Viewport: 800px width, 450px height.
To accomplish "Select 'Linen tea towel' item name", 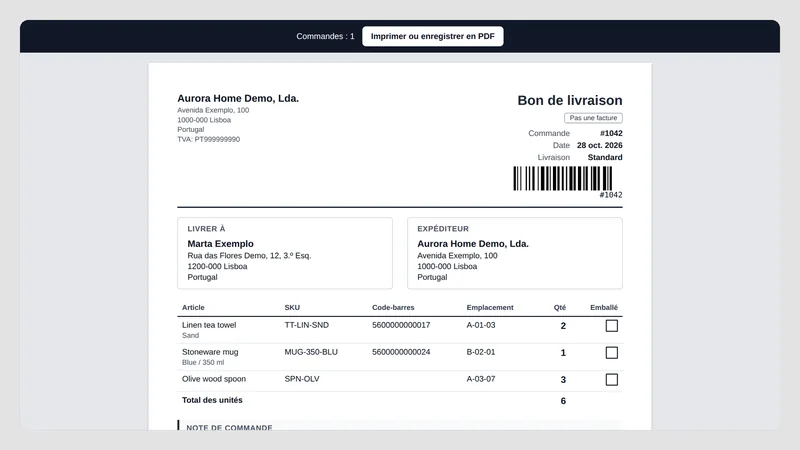I will [209, 325].
